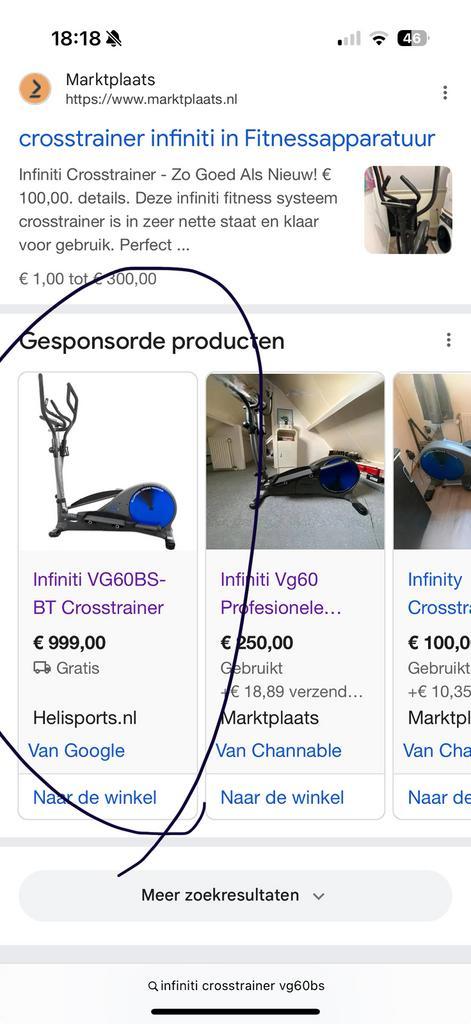Tap Naar de winkel under € 250,00 product

click(x=282, y=797)
